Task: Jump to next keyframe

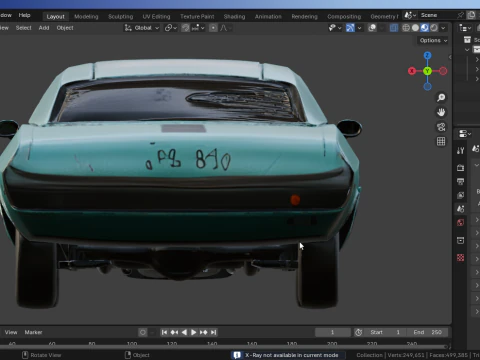Action: (203, 332)
